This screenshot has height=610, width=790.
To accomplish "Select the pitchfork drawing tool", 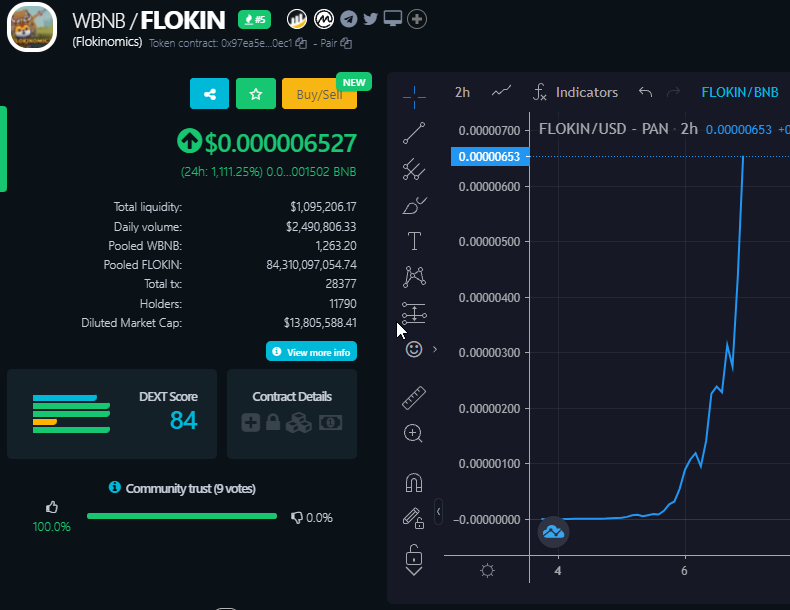I will pyautogui.click(x=414, y=169).
